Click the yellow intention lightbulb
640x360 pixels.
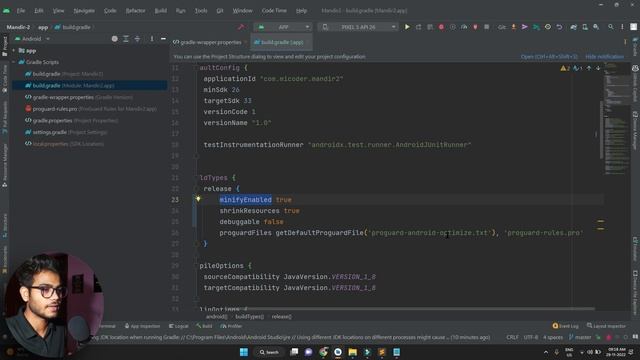coord(198,199)
